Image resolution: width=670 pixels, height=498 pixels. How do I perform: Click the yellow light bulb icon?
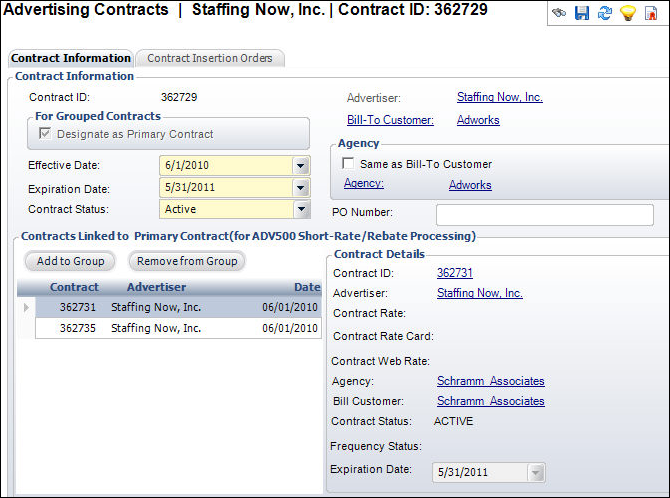coord(628,13)
